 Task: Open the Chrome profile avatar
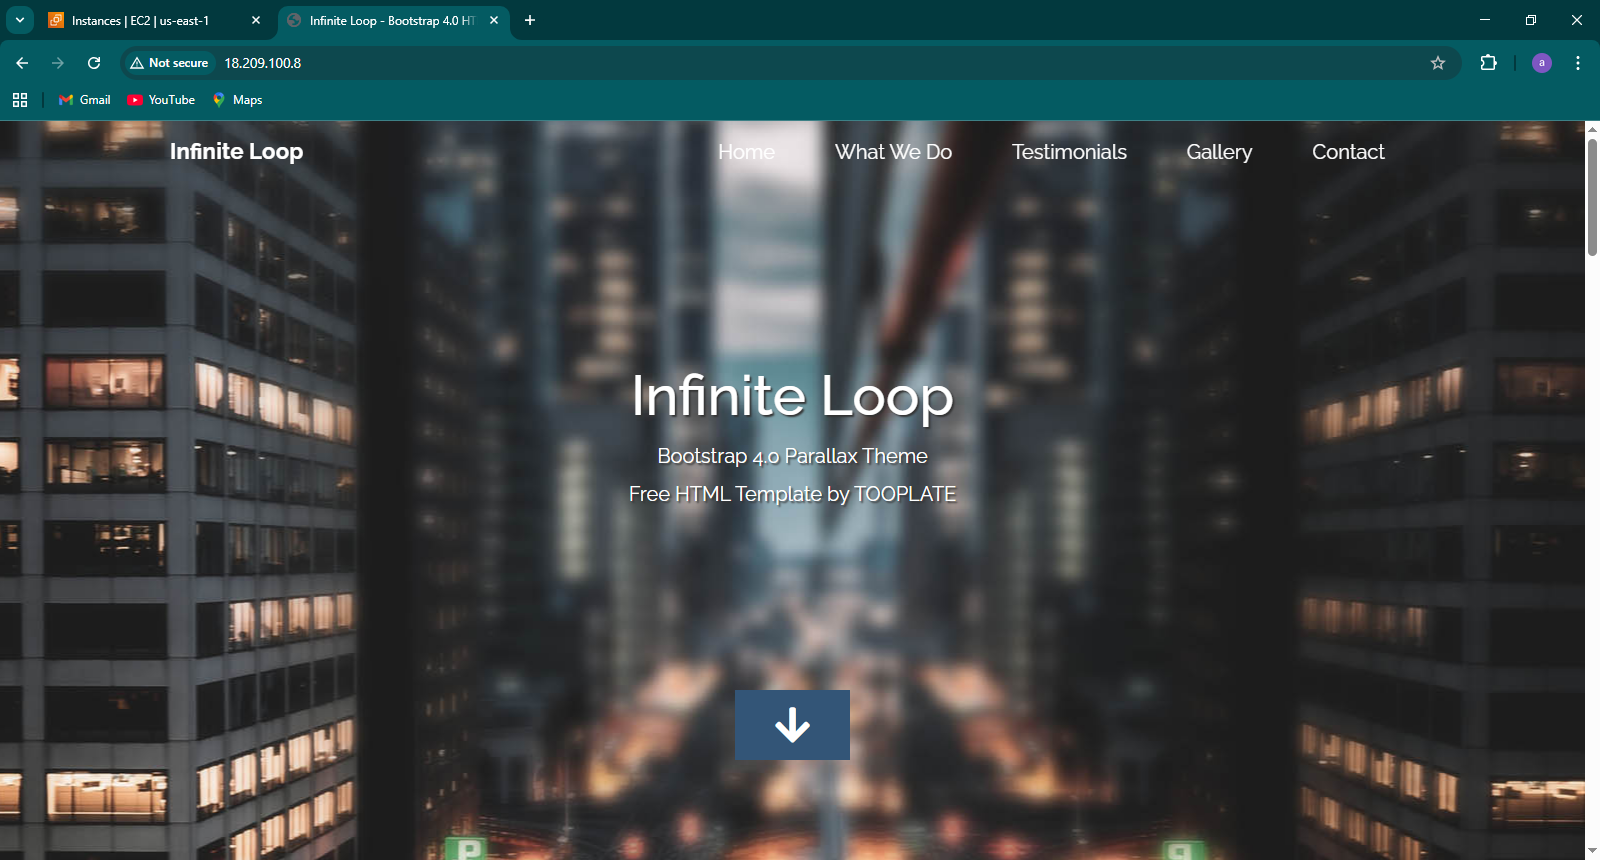[x=1542, y=63]
